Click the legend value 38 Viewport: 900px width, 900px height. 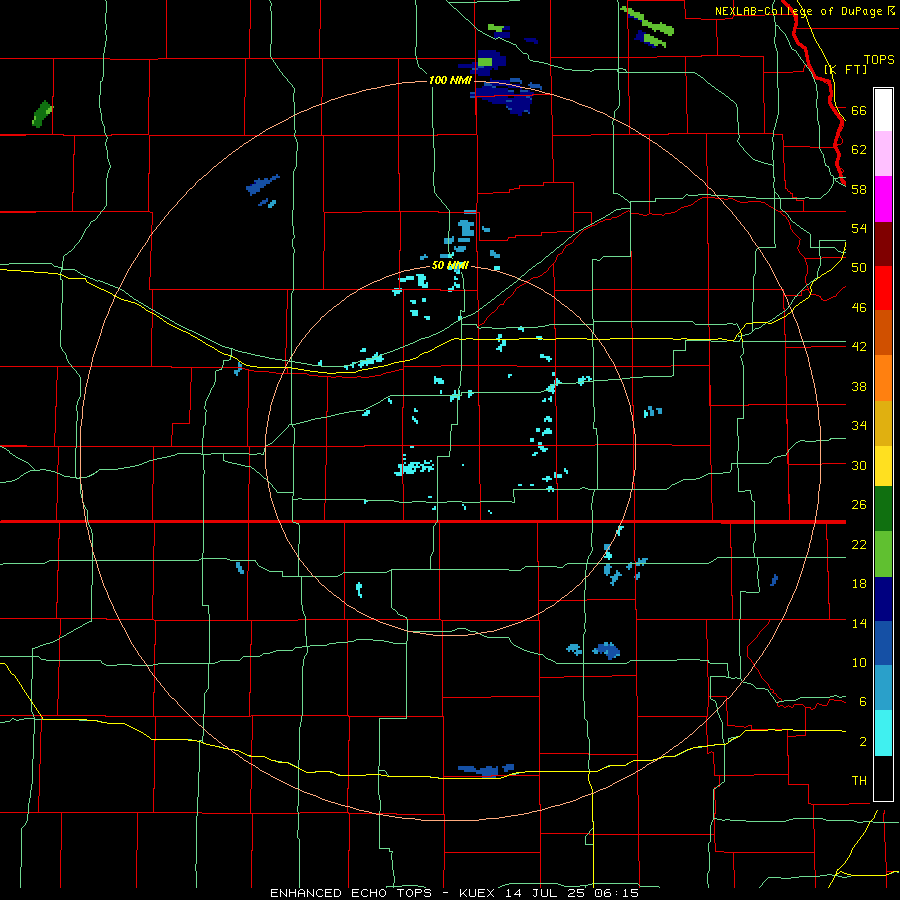pos(859,386)
